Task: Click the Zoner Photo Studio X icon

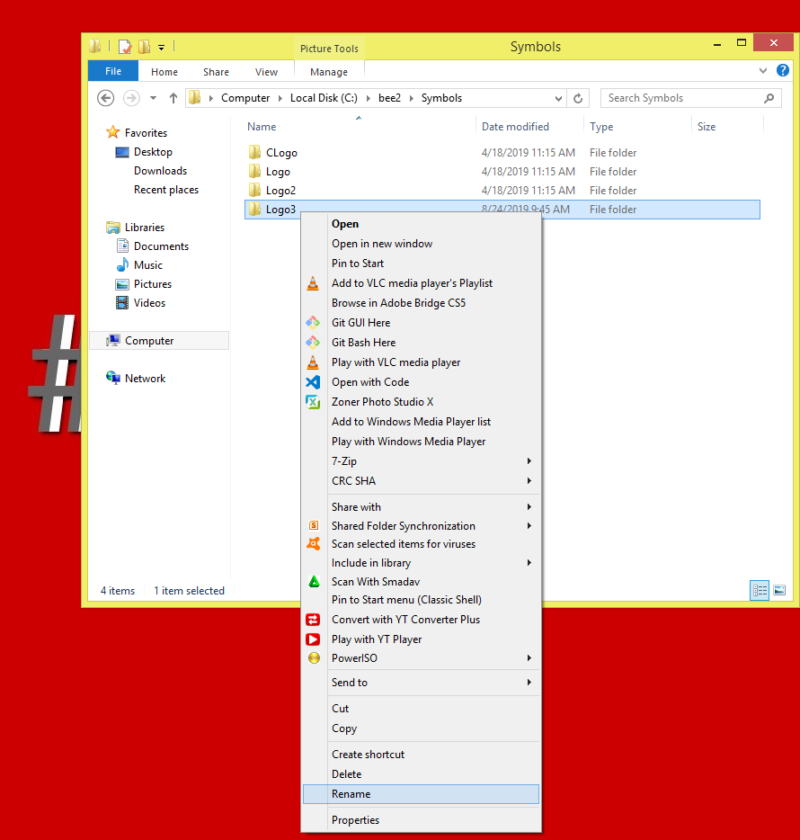Action: click(312, 402)
